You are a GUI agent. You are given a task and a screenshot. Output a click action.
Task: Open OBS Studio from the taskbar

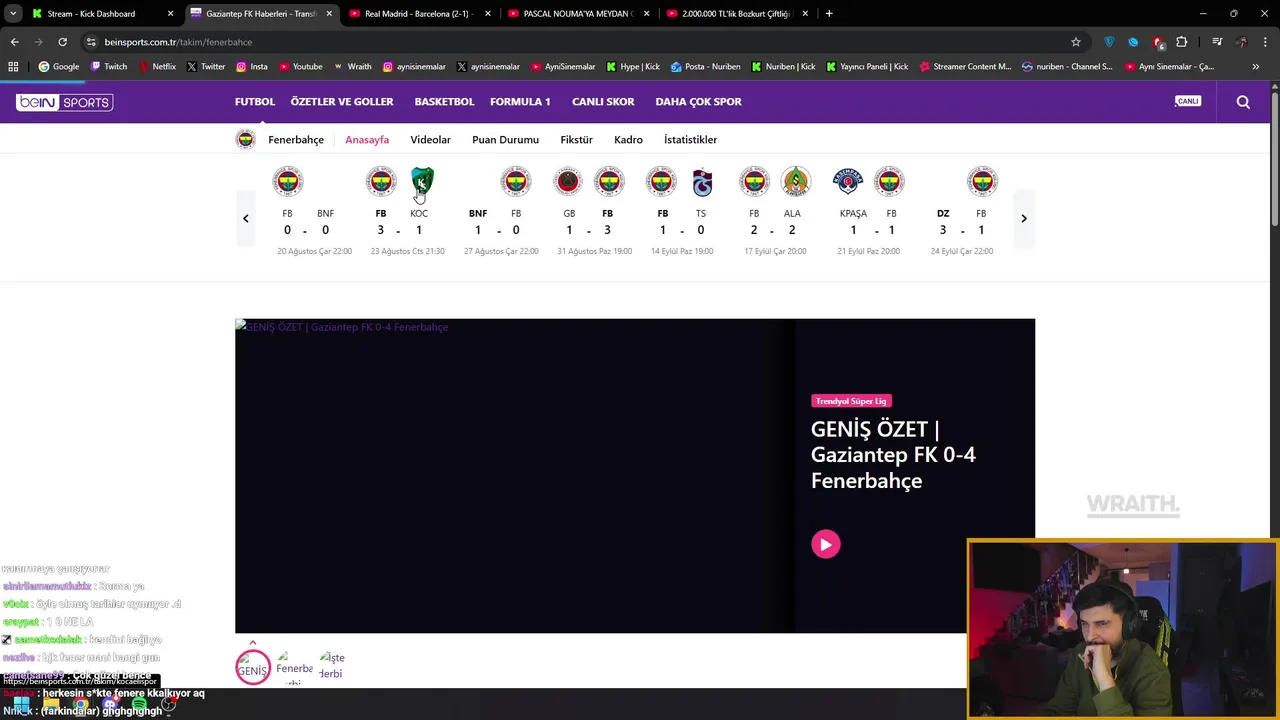[169, 704]
